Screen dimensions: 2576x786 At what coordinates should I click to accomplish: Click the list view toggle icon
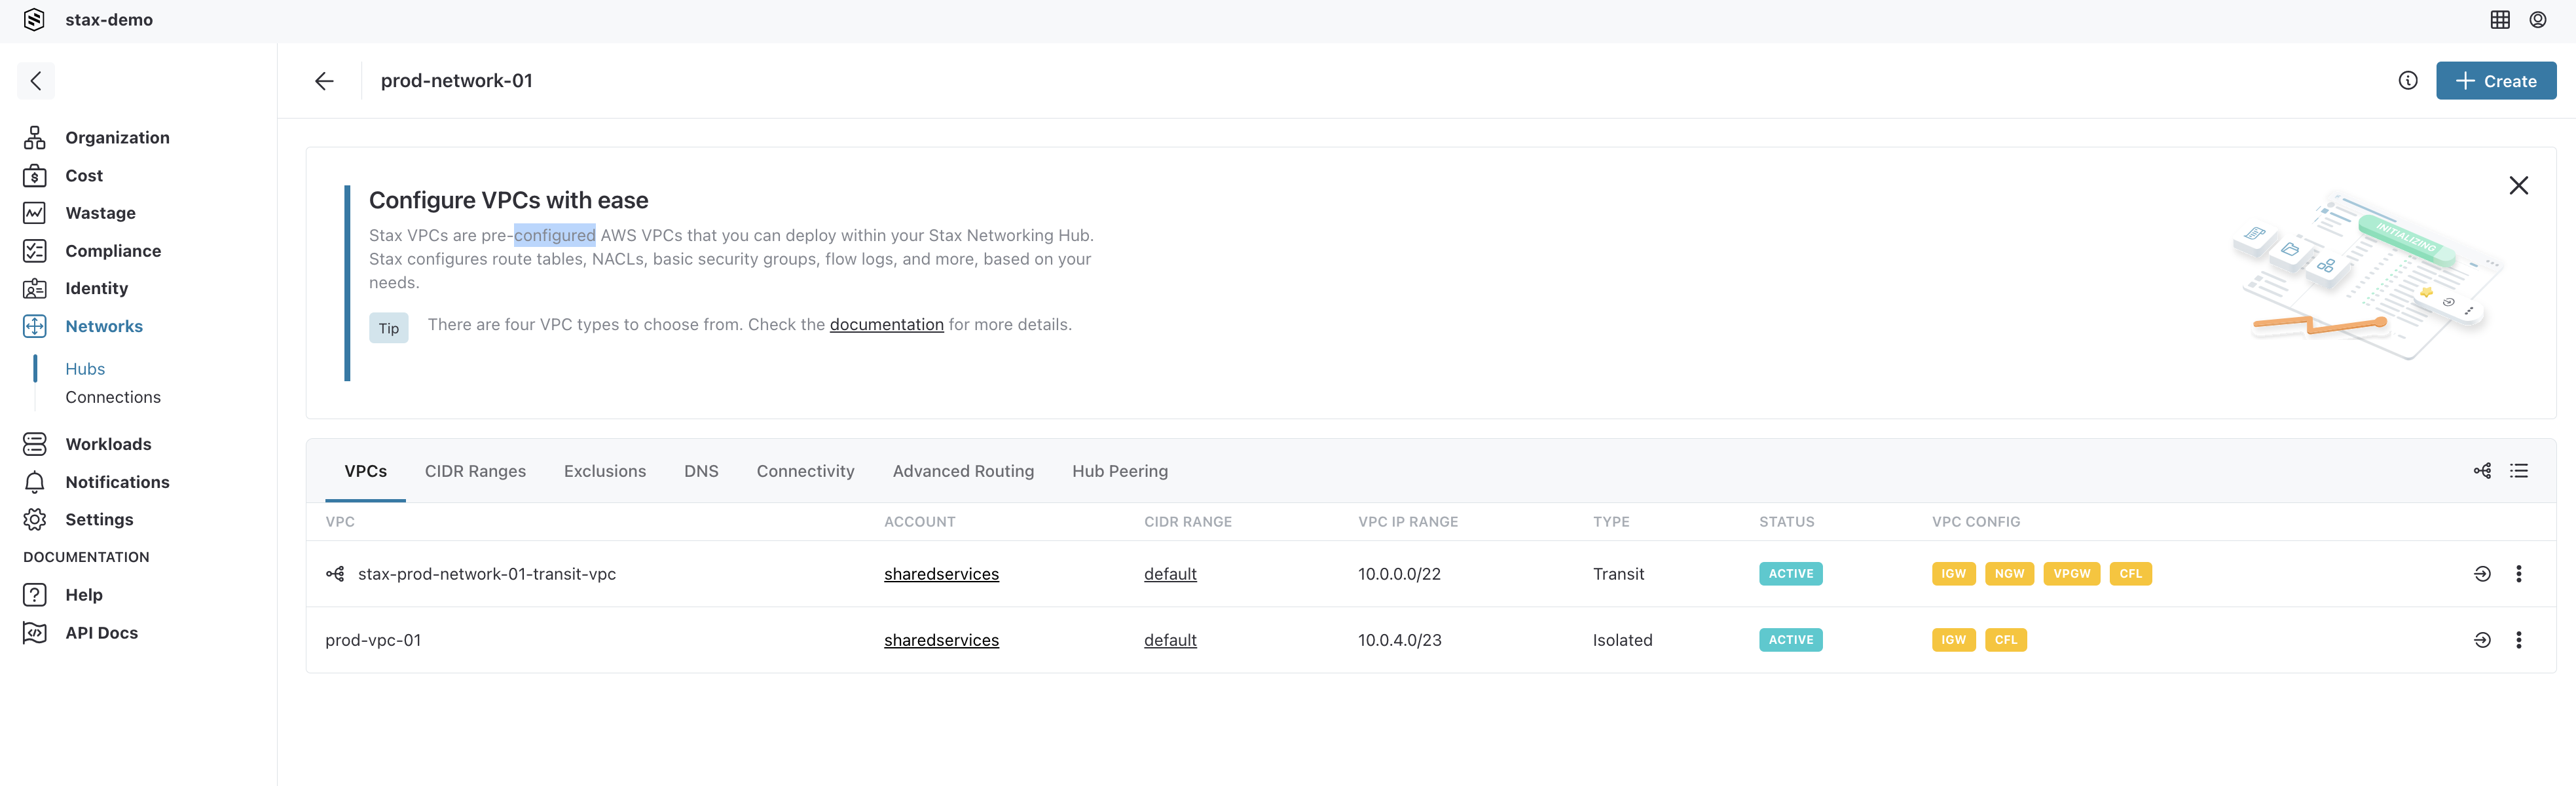click(x=2517, y=472)
